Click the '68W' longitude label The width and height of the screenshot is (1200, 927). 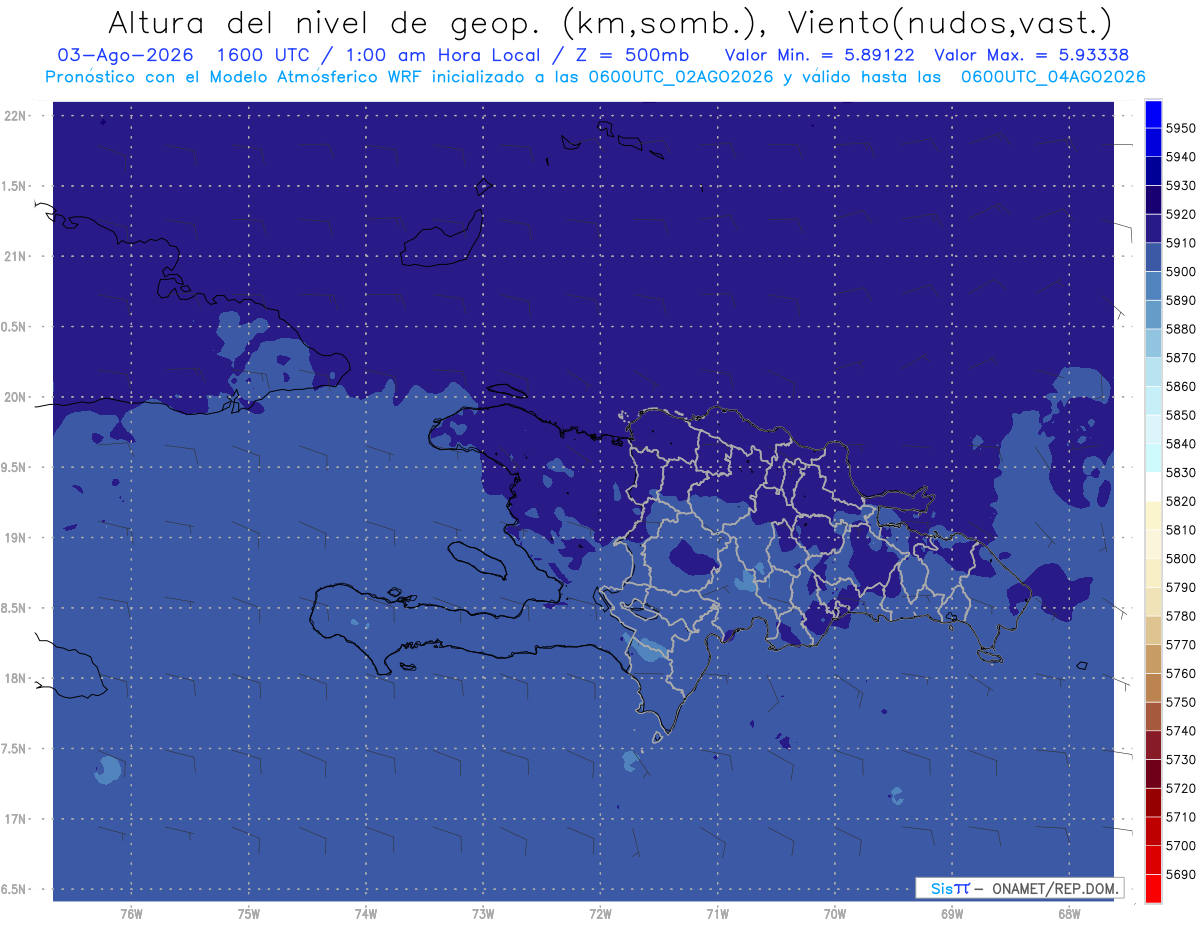1069,914
